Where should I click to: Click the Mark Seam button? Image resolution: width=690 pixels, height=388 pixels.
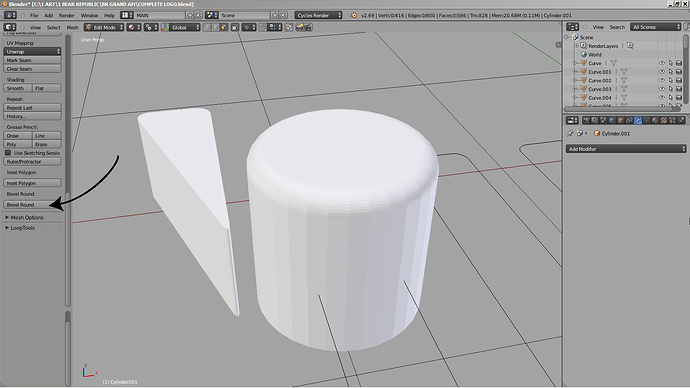33,60
